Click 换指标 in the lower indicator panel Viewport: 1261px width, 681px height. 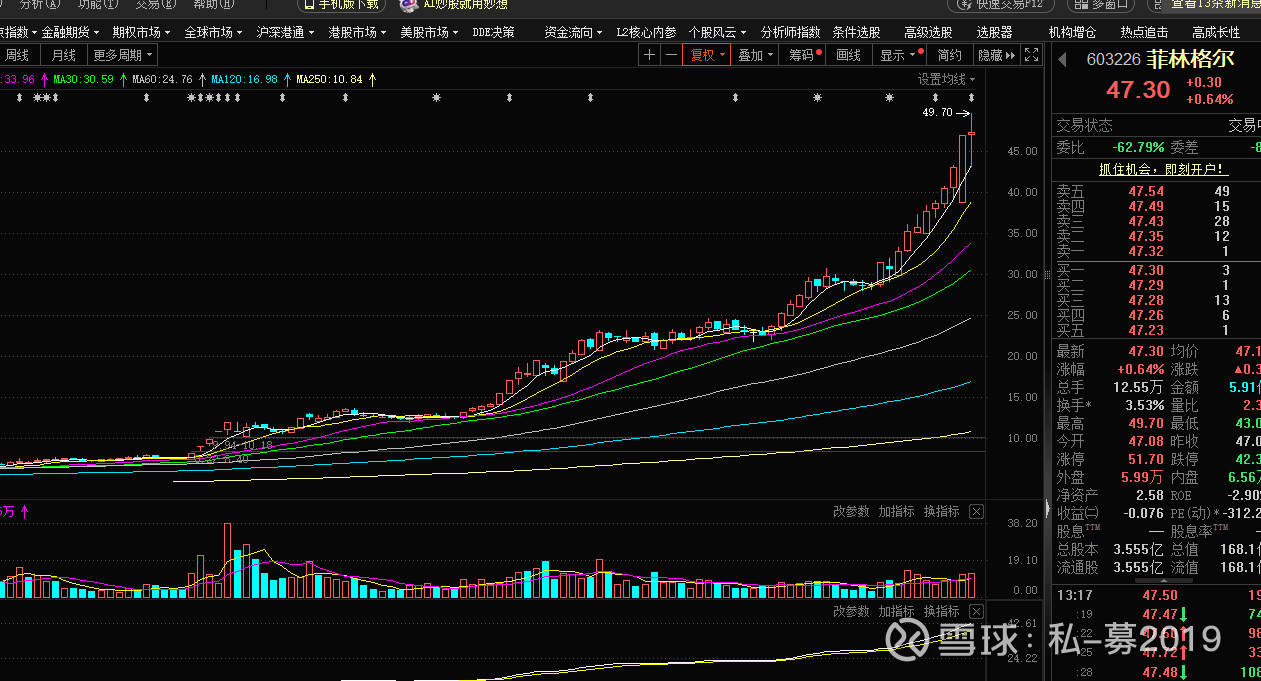[942, 611]
